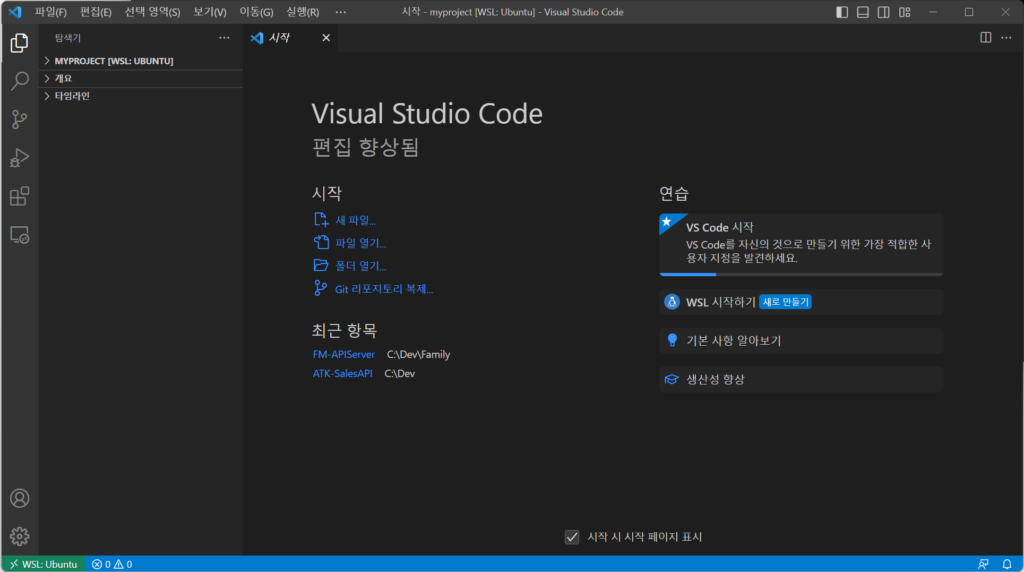Open recent project ATK-SalesAPI
Image resolution: width=1024 pixels, height=572 pixels.
tap(342, 373)
